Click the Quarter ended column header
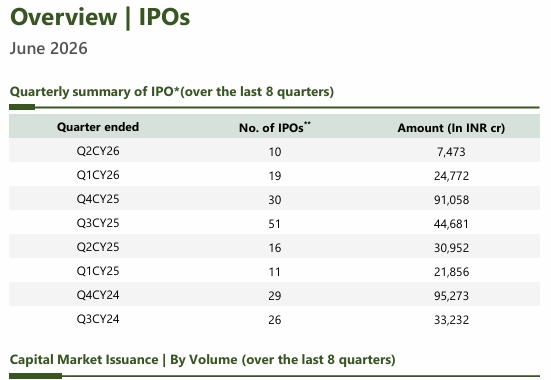 coord(98,127)
